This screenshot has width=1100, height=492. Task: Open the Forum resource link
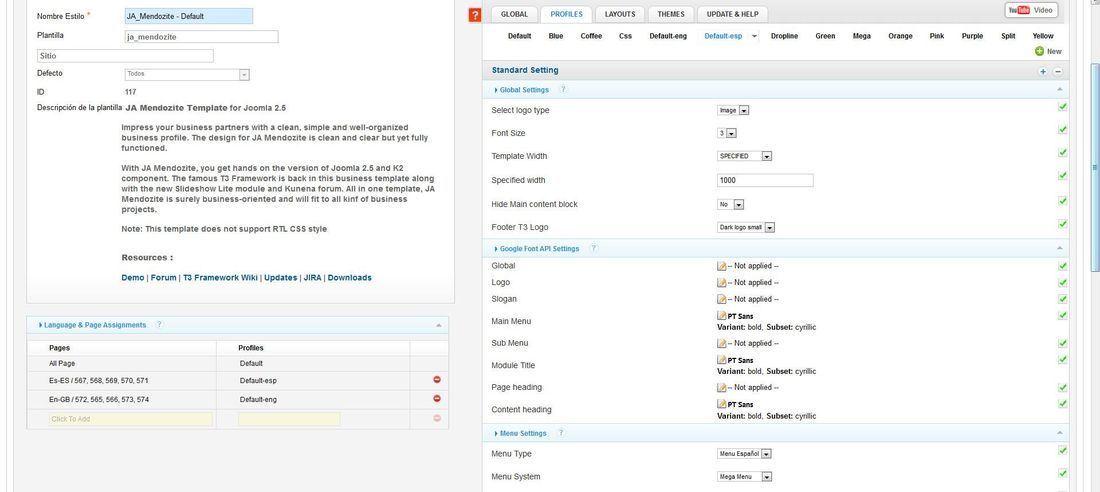coord(163,278)
